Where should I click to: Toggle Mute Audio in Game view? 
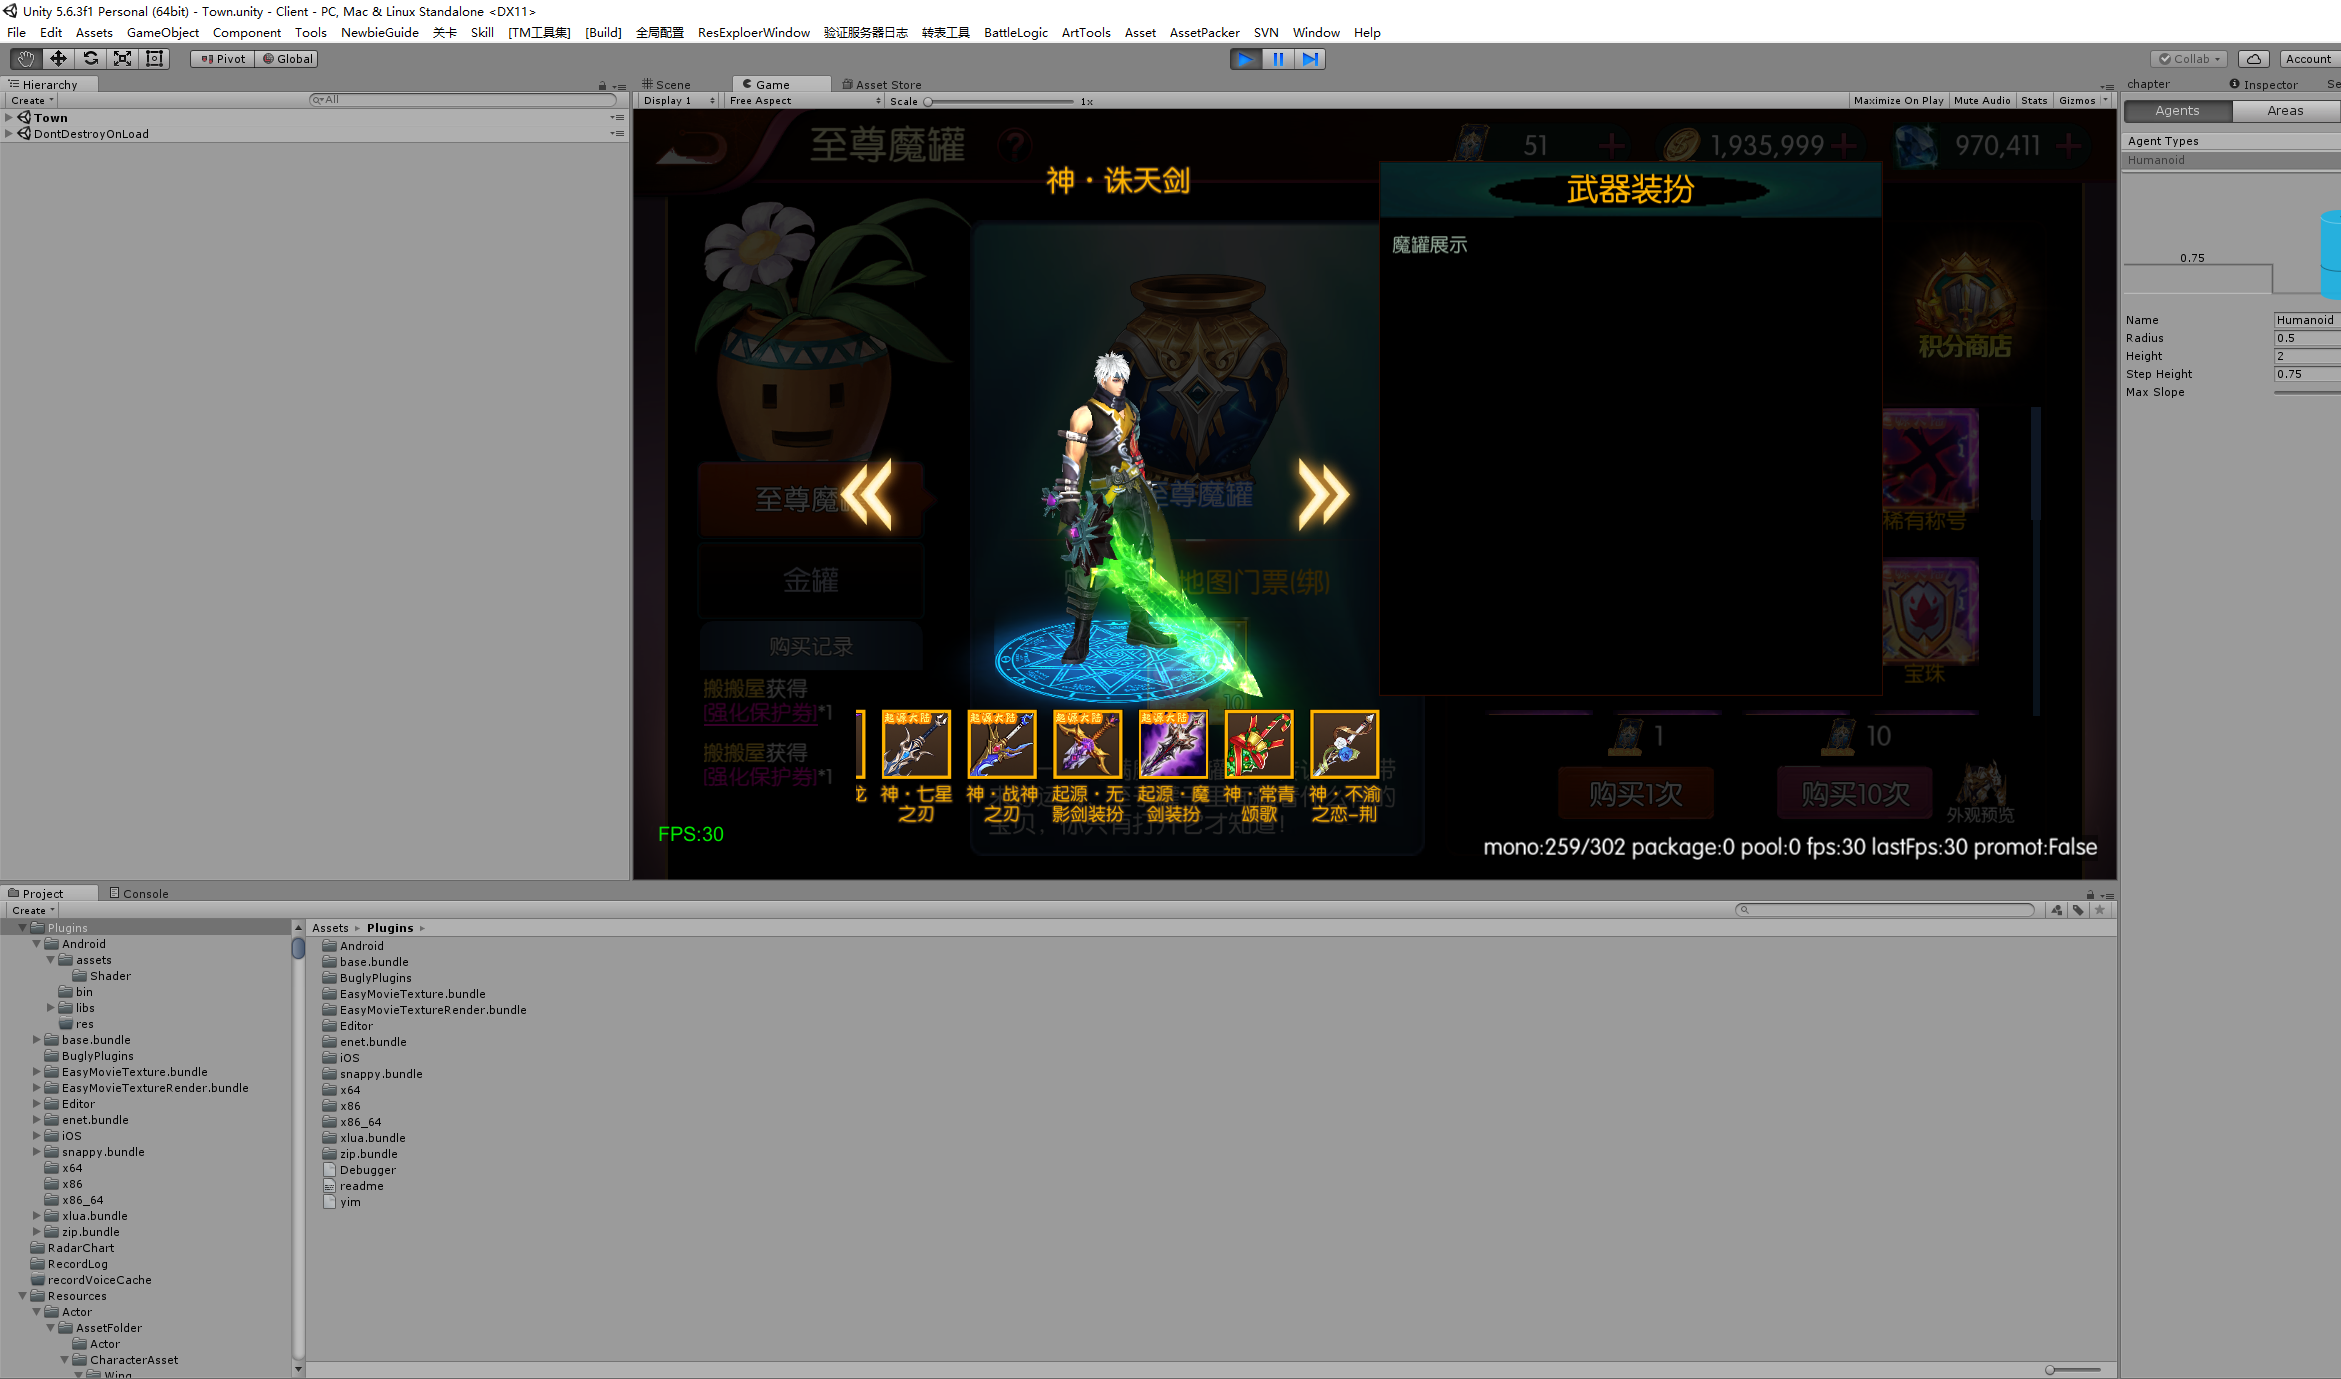1981,101
